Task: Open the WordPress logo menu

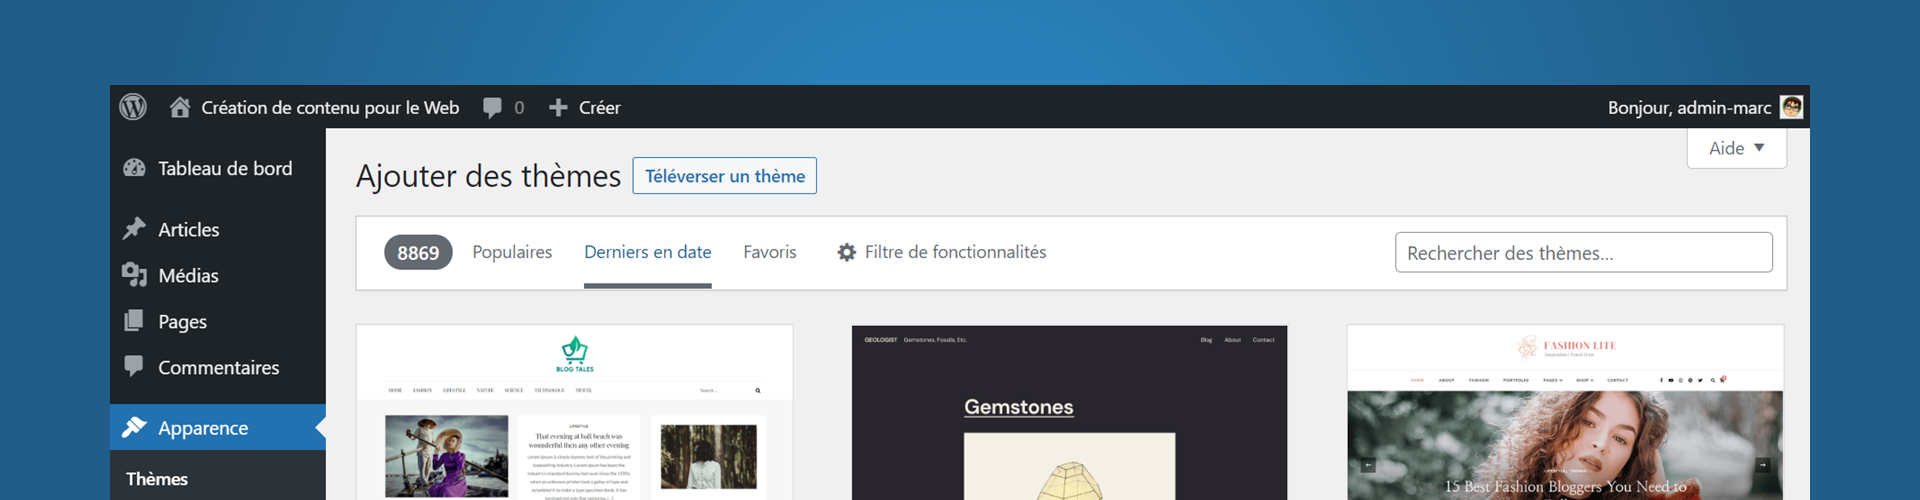Action: (133, 107)
